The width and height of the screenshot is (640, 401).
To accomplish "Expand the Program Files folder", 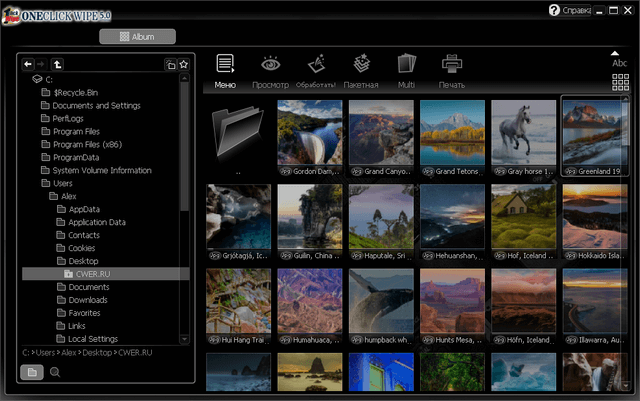I will 76,131.
